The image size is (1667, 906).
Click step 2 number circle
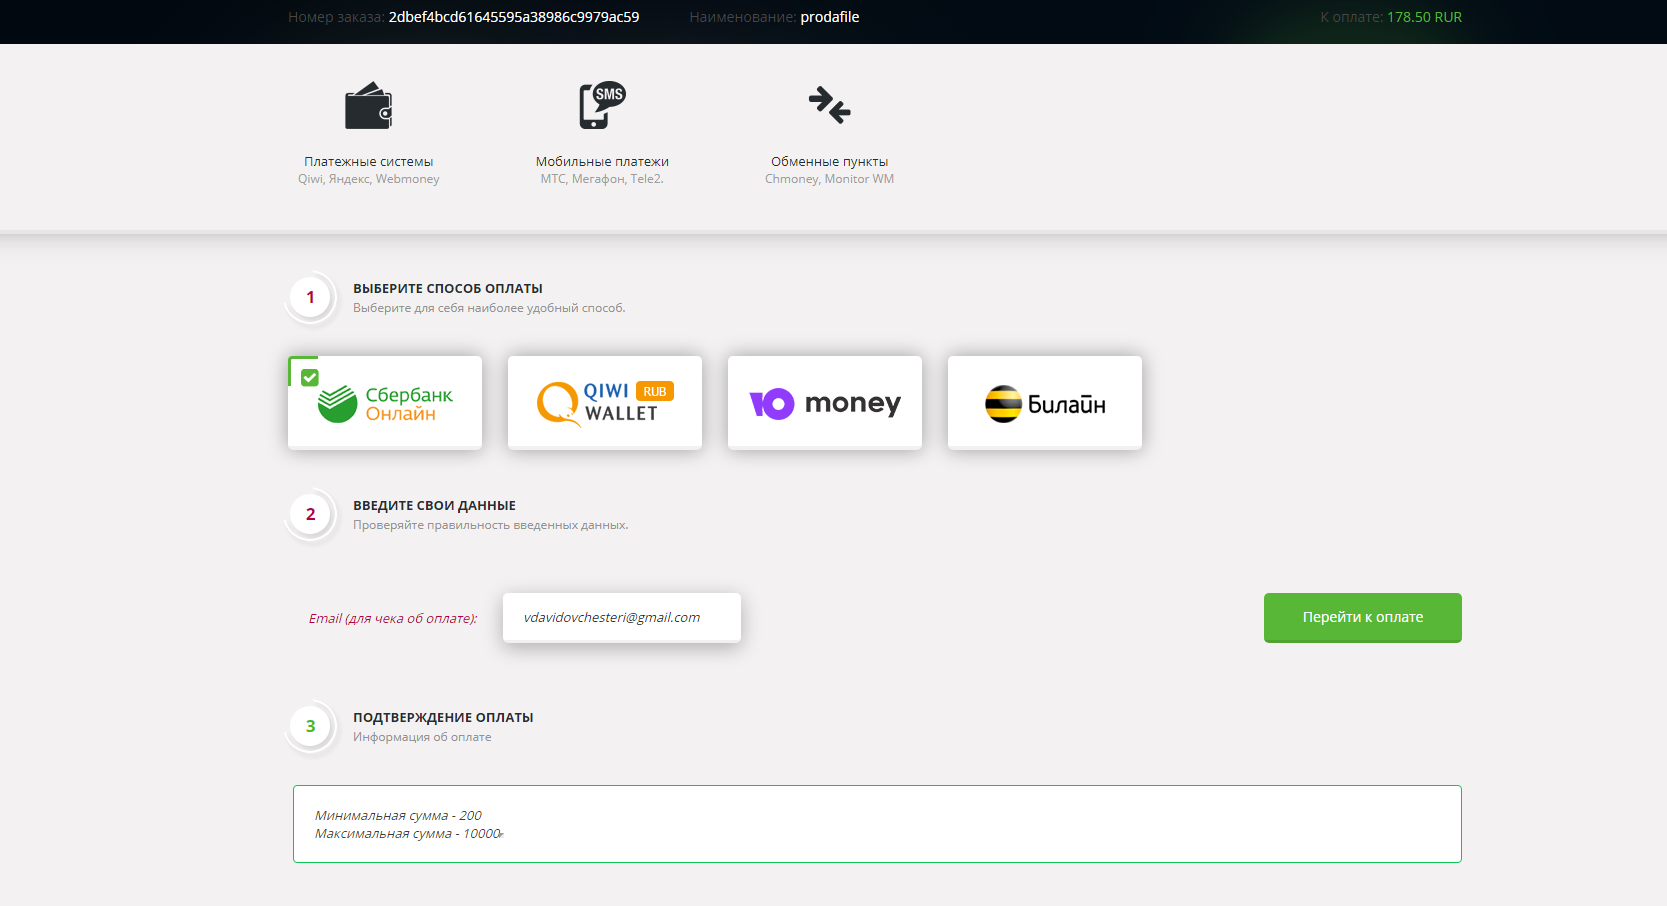[310, 515]
